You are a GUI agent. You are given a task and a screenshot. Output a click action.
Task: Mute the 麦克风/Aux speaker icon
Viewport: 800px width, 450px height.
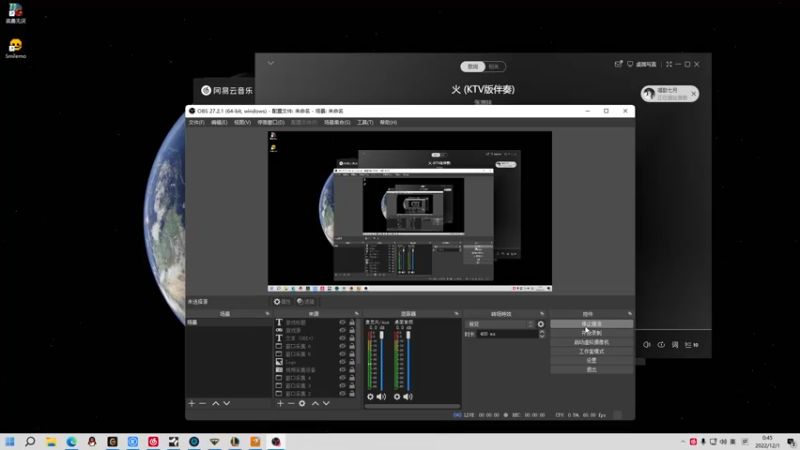coord(381,396)
